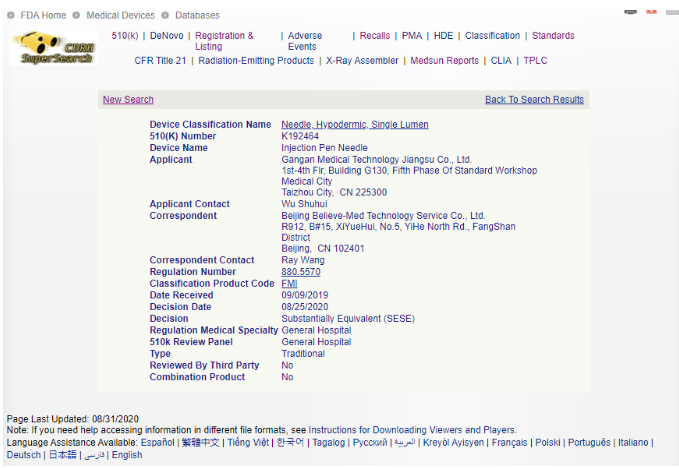Open the CFR Title 21 link
Screen dimensions: 679x468
[x=160, y=61]
